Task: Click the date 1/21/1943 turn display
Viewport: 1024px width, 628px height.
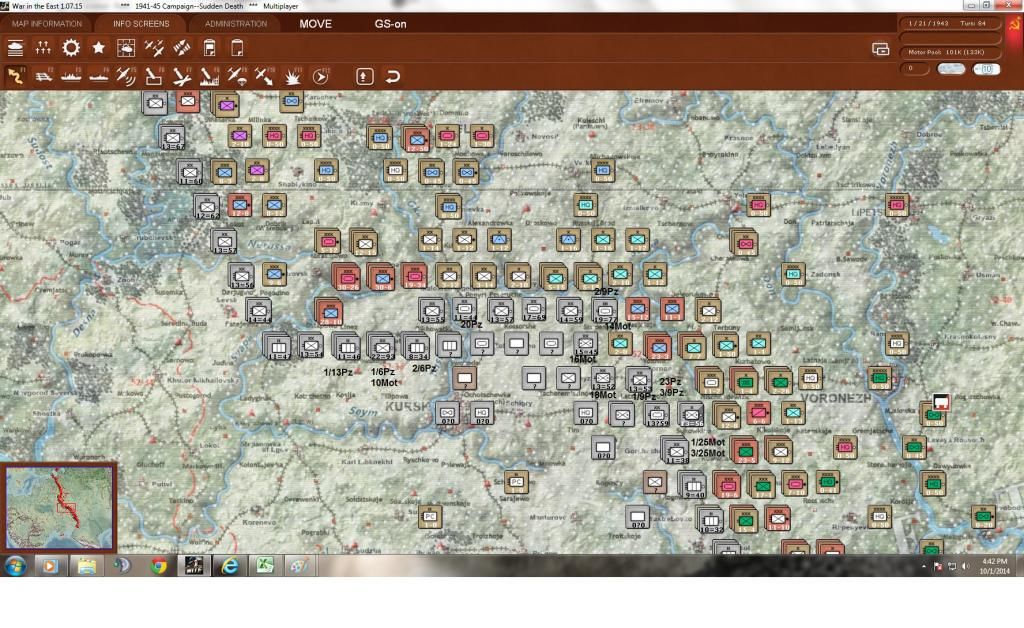Action: pos(951,24)
